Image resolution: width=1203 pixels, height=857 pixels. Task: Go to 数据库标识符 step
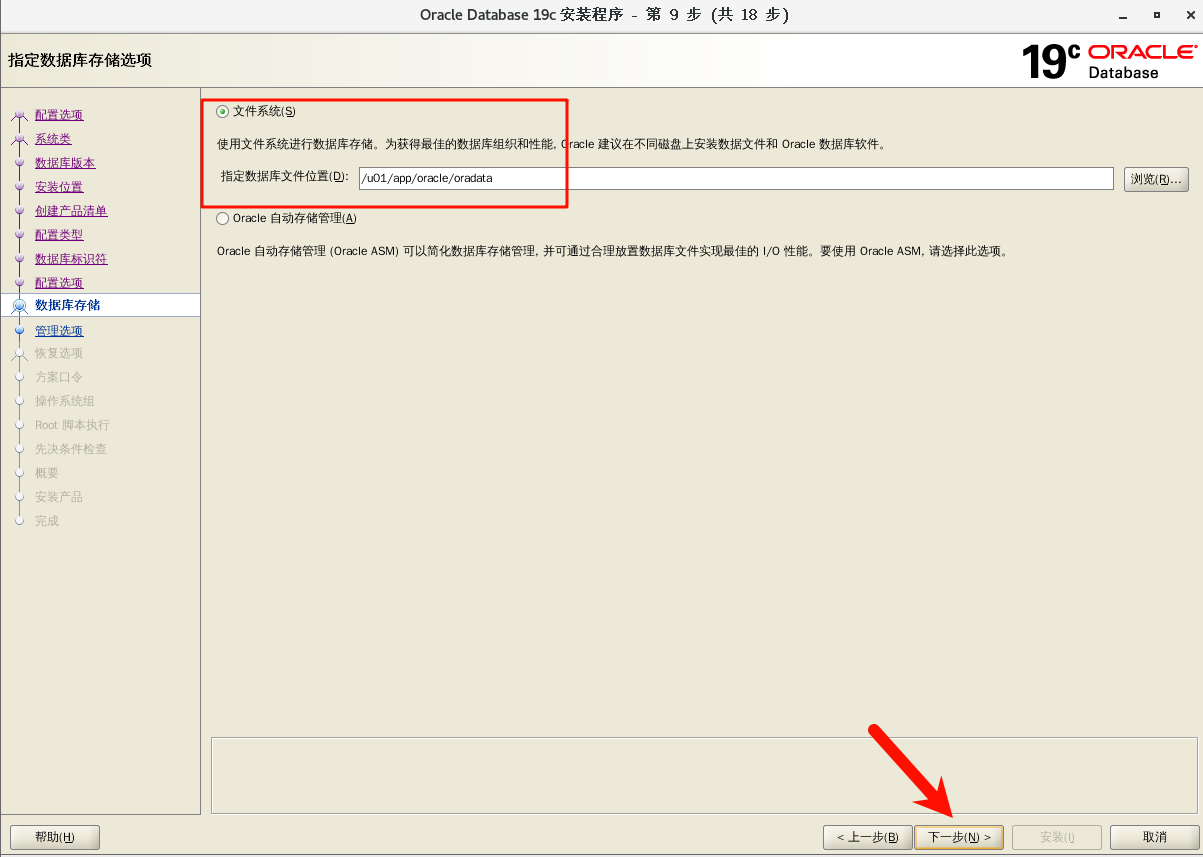click(x=71, y=259)
